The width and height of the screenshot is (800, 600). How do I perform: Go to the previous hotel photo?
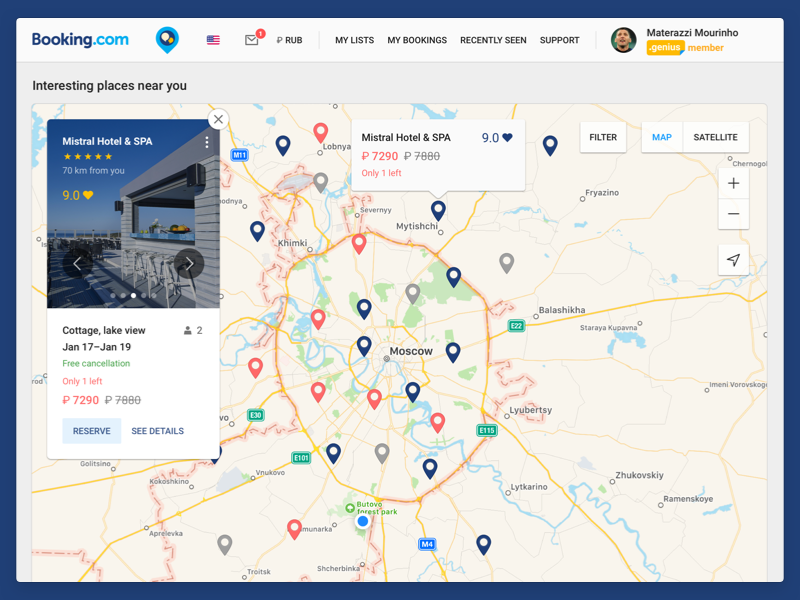[x=77, y=263]
